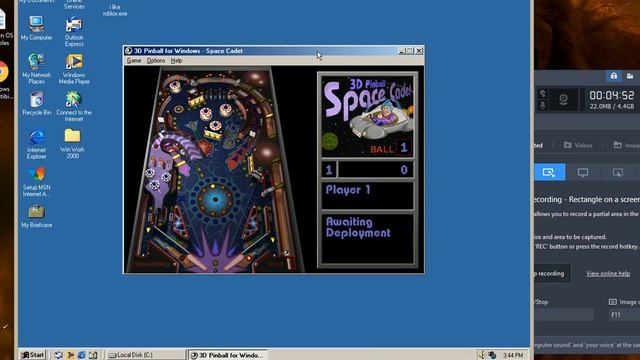Open the Images tab in recorder

click(627, 145)
